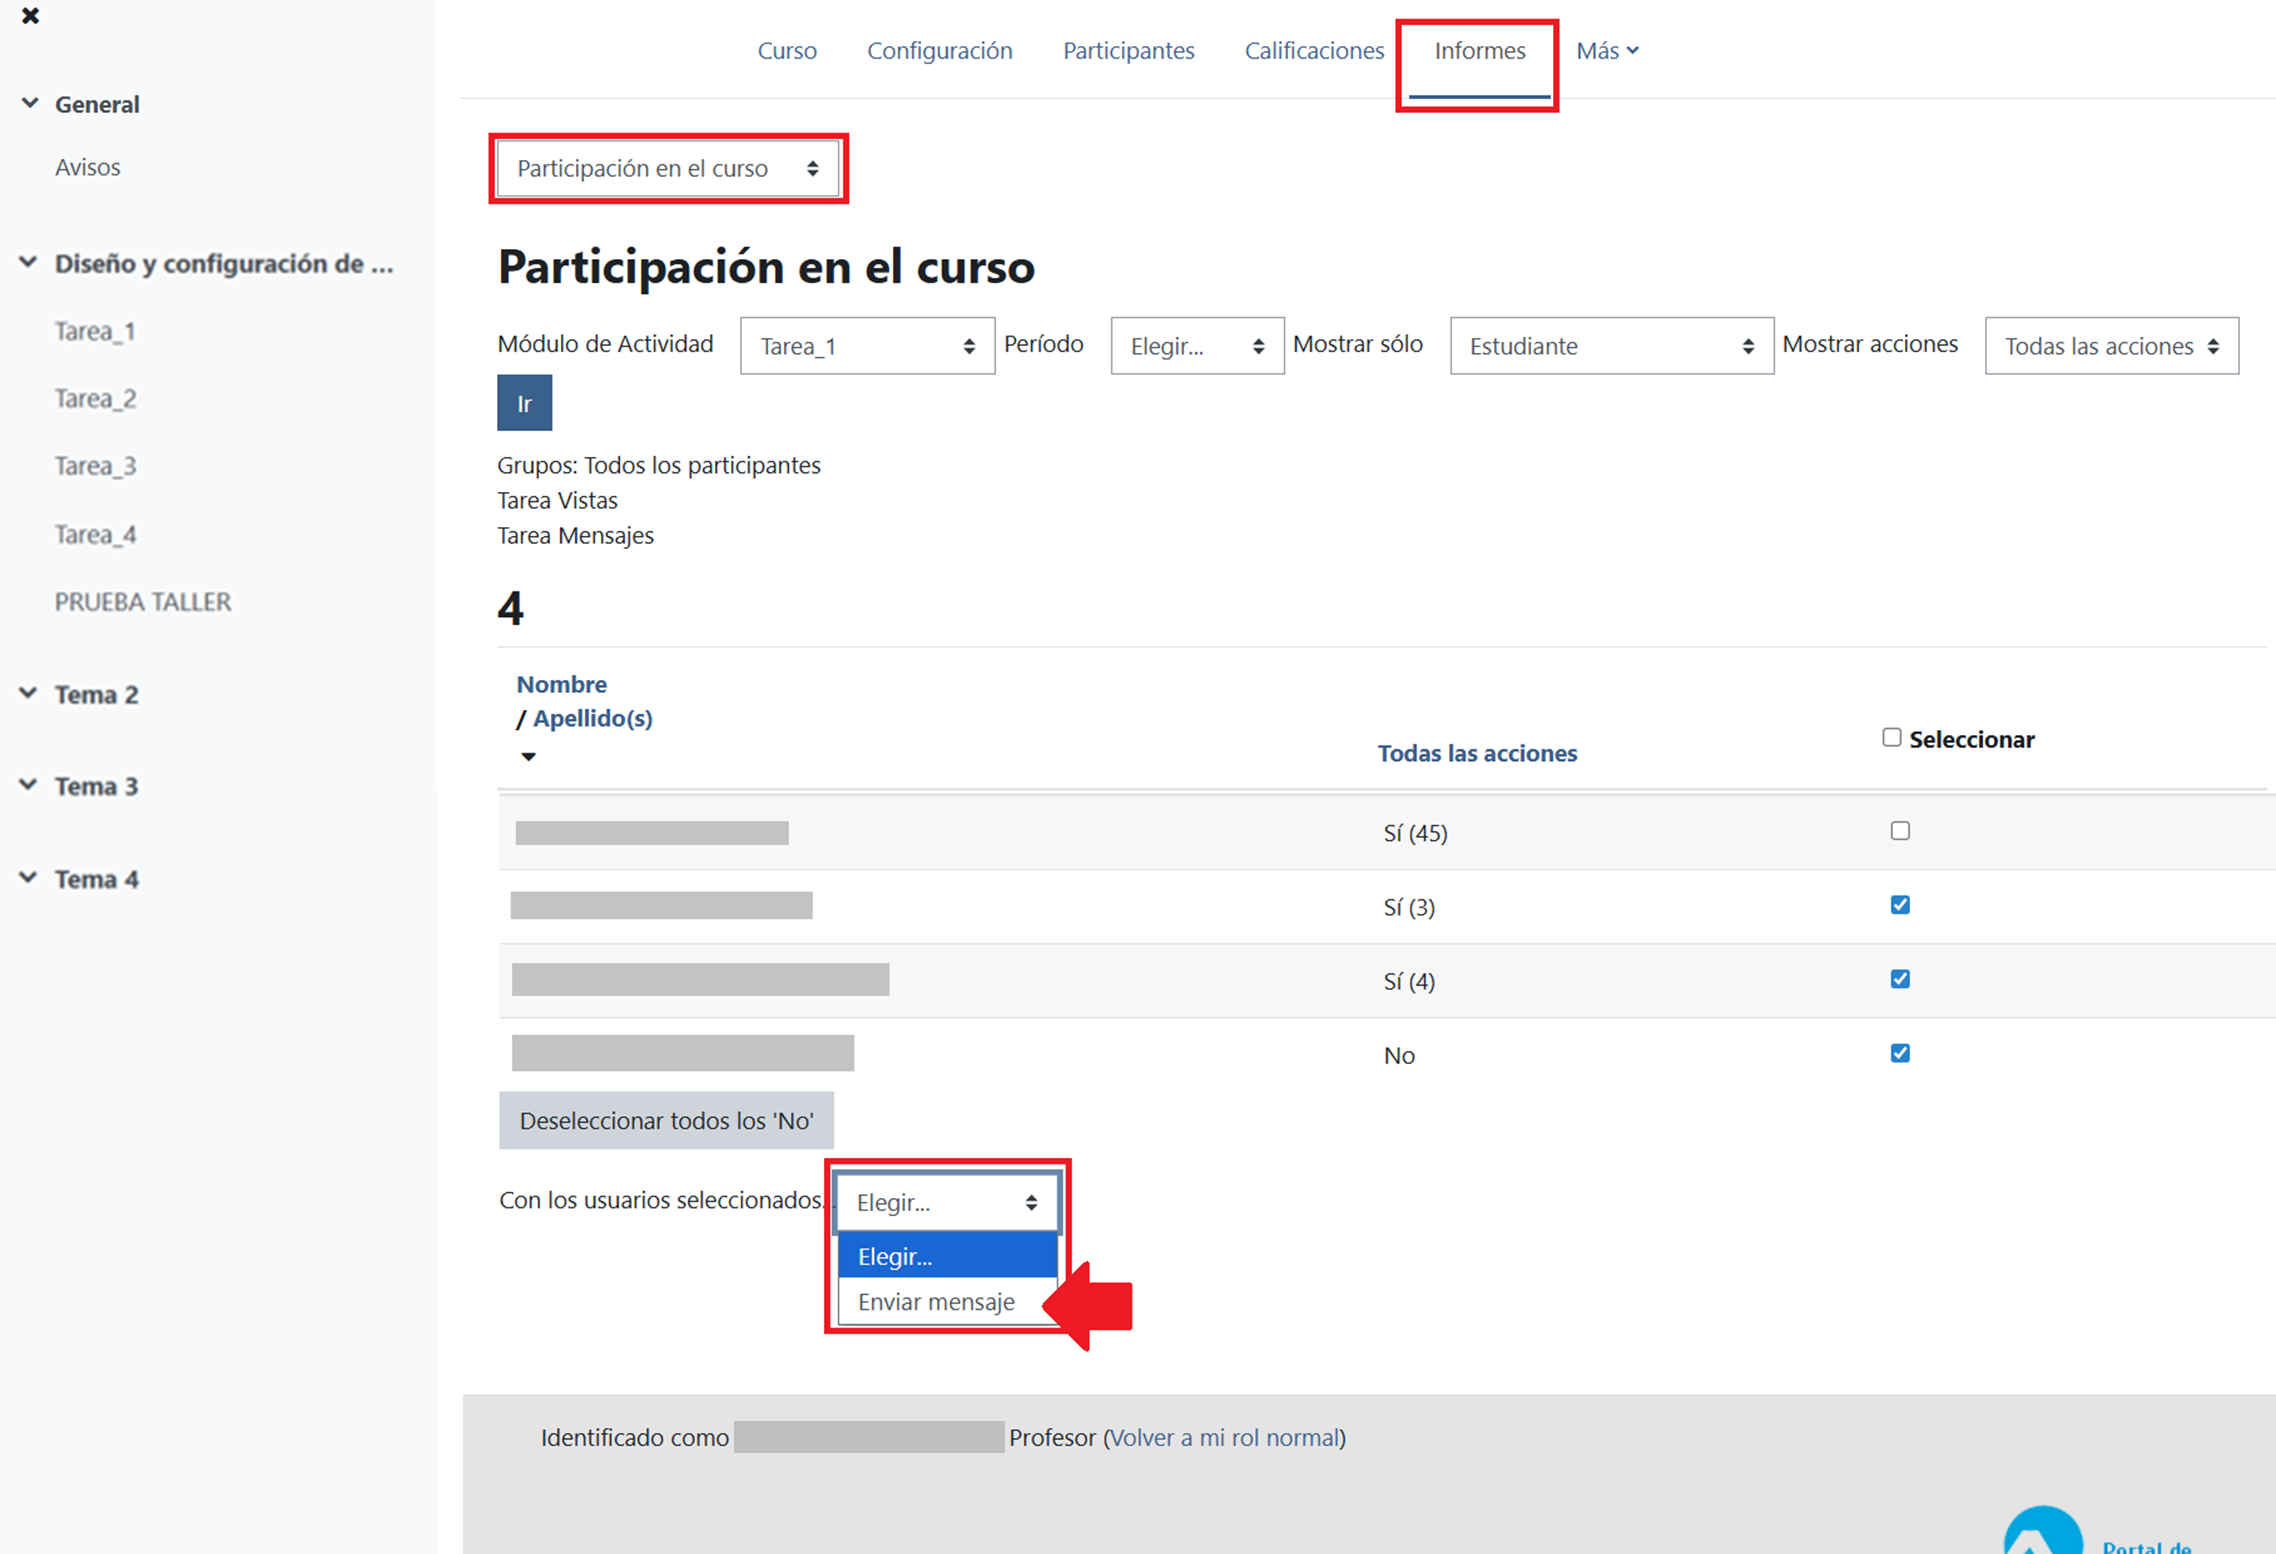
Task: Open Tarea_2 in the course index
Action: 95,398
